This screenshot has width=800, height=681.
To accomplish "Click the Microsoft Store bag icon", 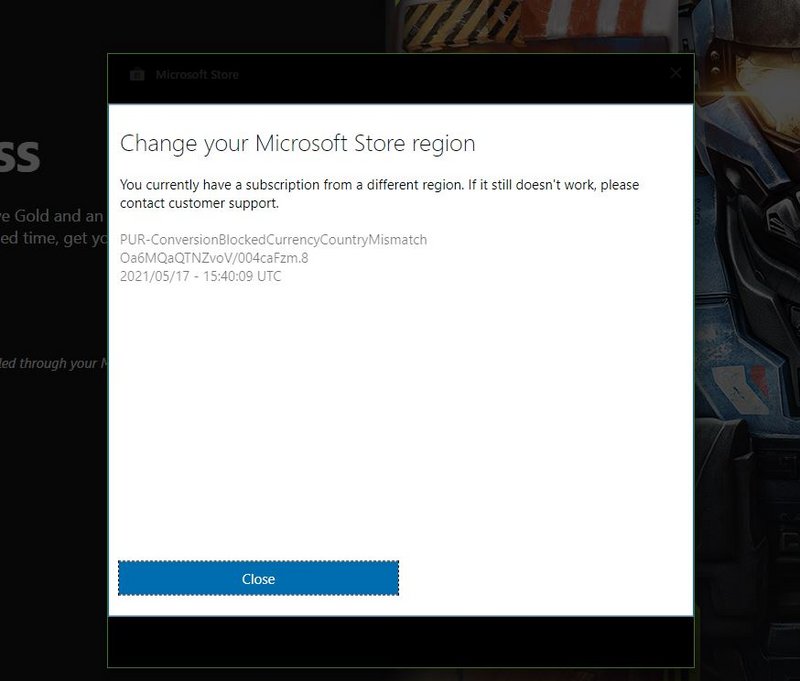I will point(137,74).
